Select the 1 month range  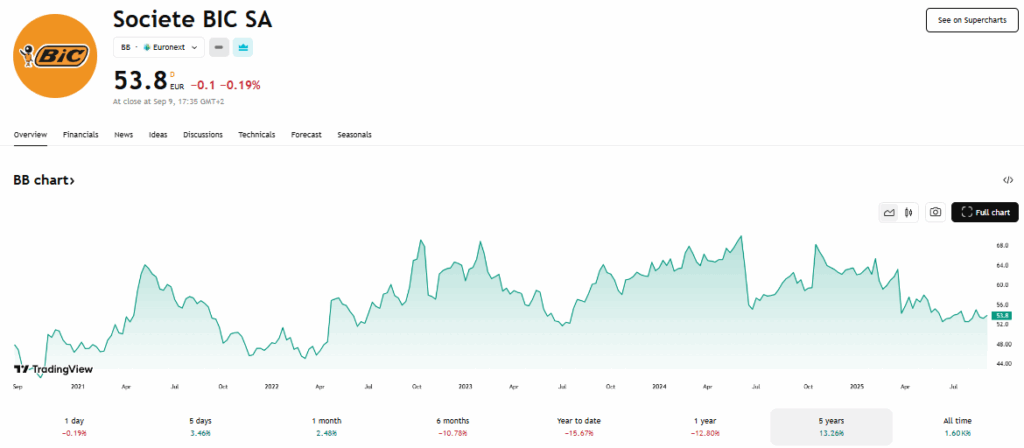327,427
